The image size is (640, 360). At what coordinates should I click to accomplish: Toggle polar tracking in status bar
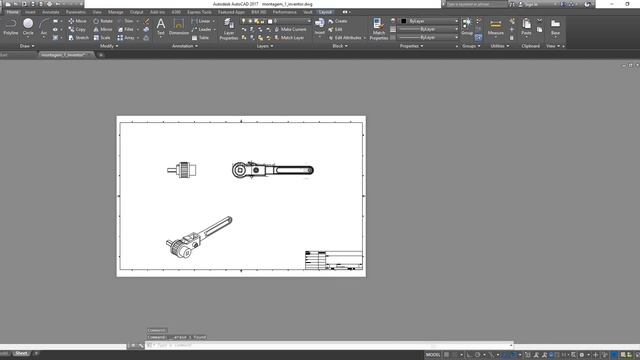(477, 355)
